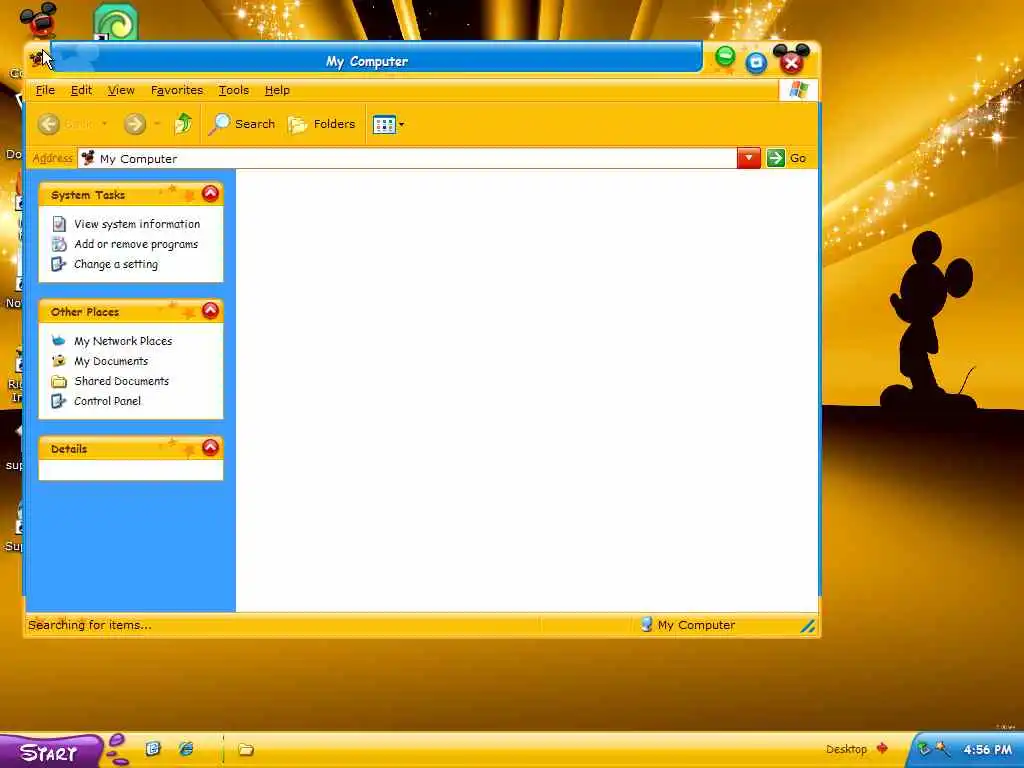Viewport: 1024px width, 768px height.
Task: Open Back history dropdown arrow
Action: 104,124
